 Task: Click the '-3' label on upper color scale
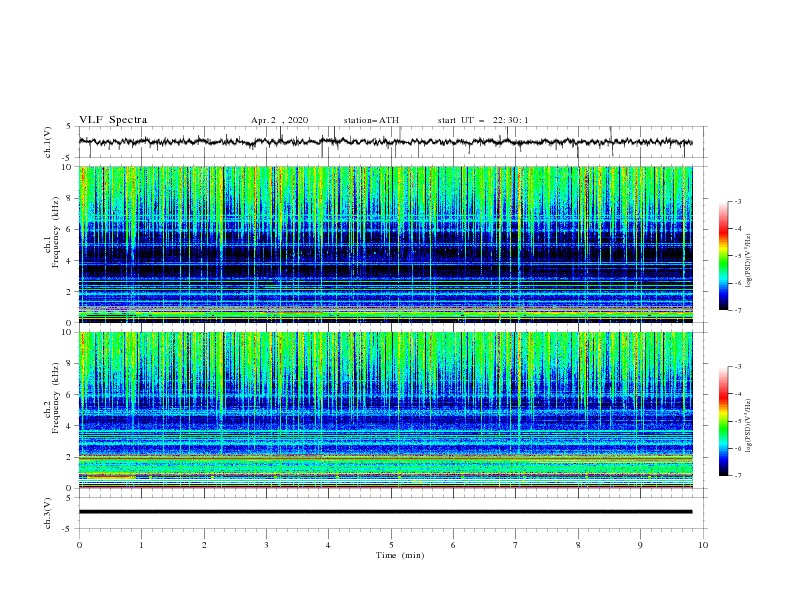[x=737, y=201]
